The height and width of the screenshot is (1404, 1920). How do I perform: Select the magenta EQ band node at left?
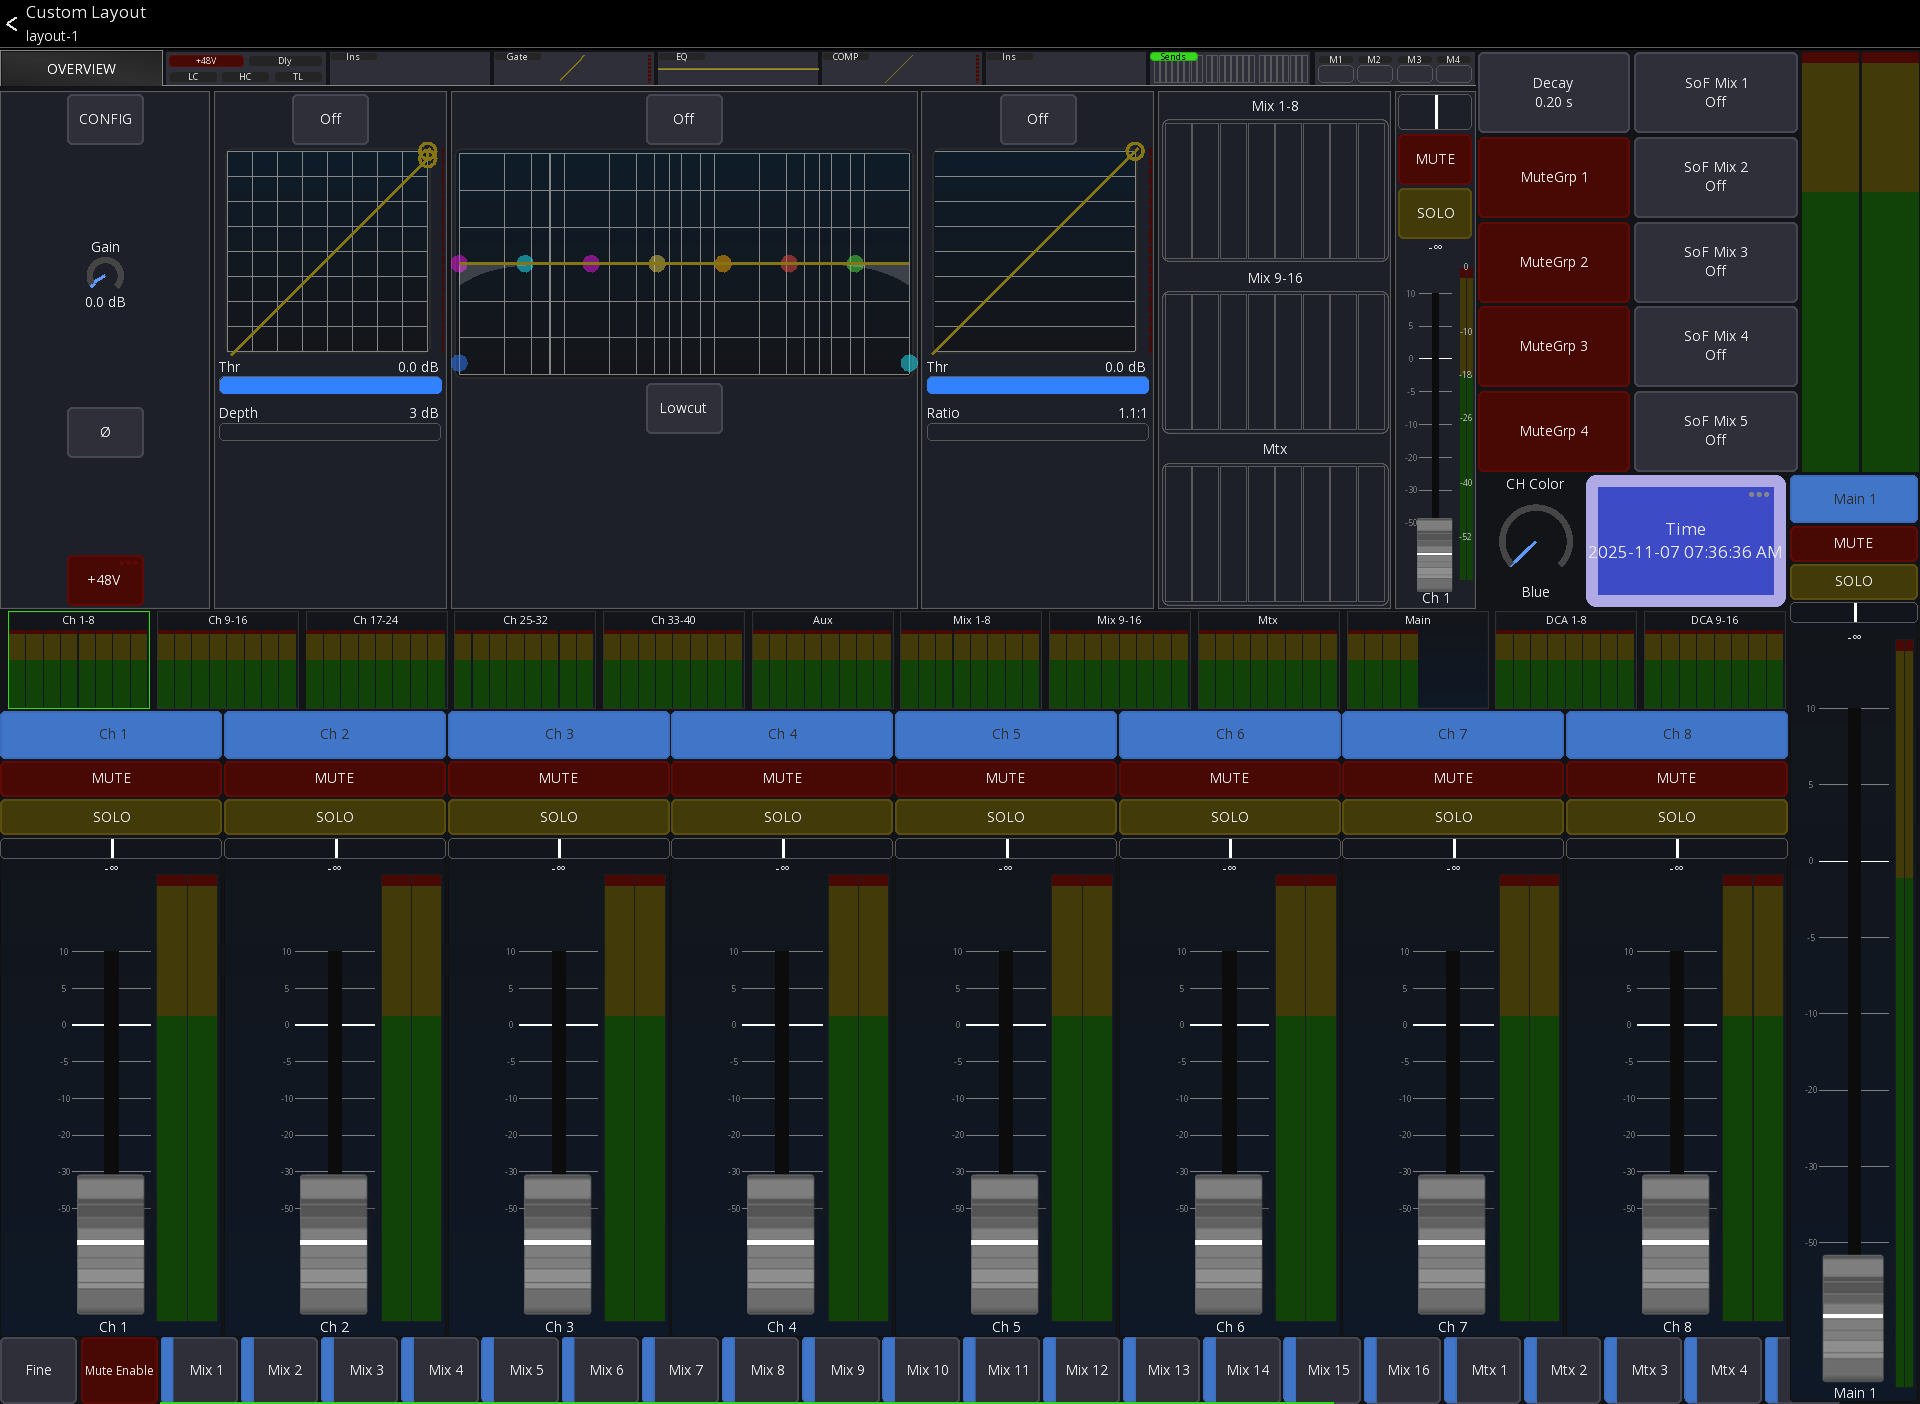[460, 264]
